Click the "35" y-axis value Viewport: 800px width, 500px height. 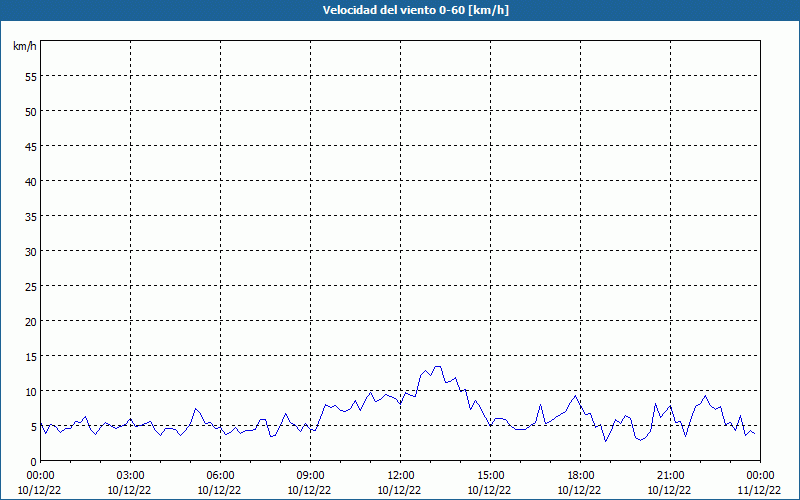(31, 216)
